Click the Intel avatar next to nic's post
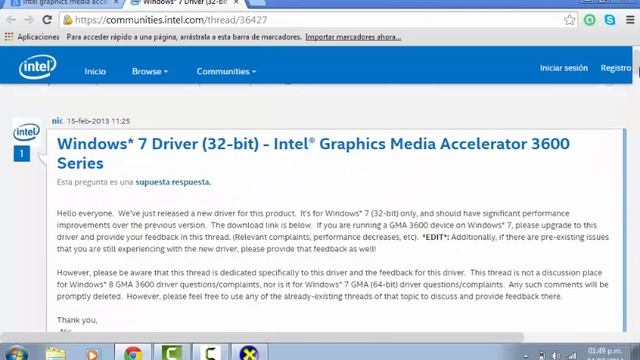 click(27, 132)
